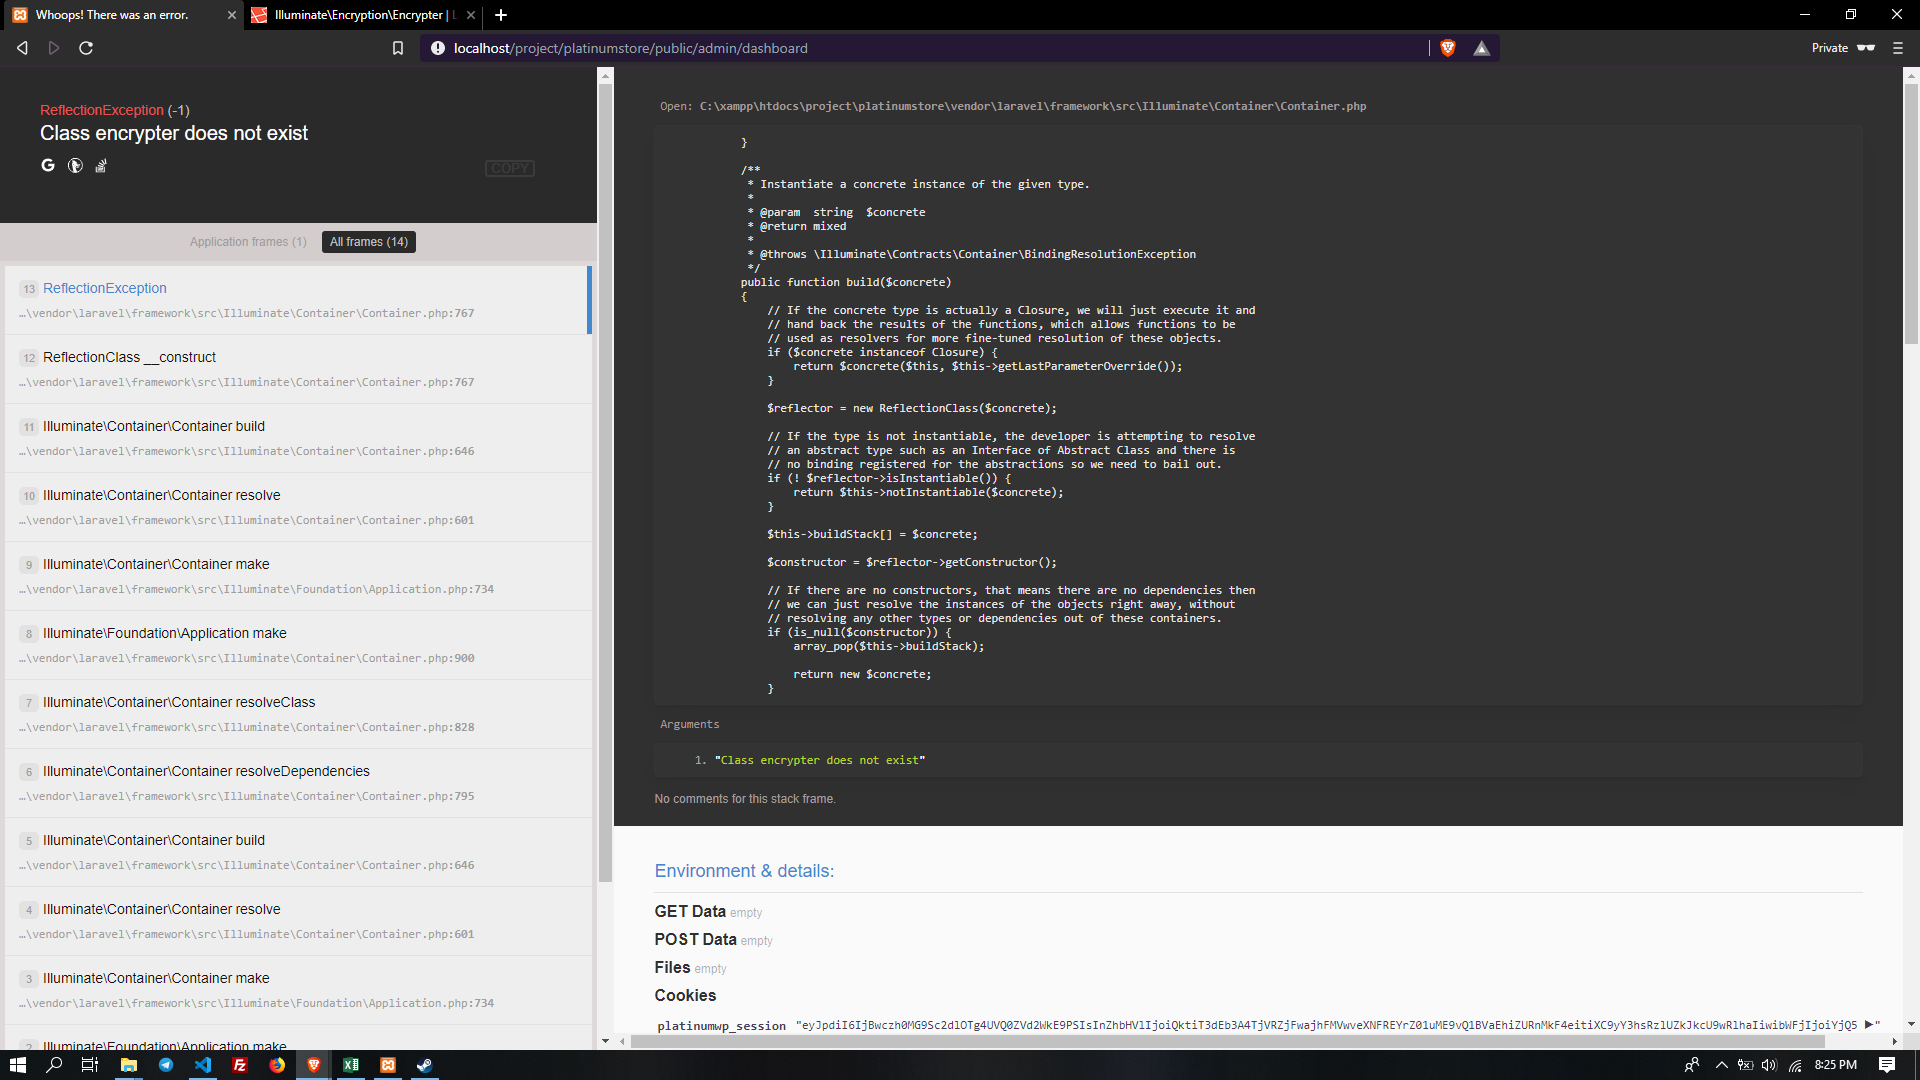Select frame 7 Container resolveClass
The width and height of the screenshot is (1920, 1080).
tap(296, 714)
